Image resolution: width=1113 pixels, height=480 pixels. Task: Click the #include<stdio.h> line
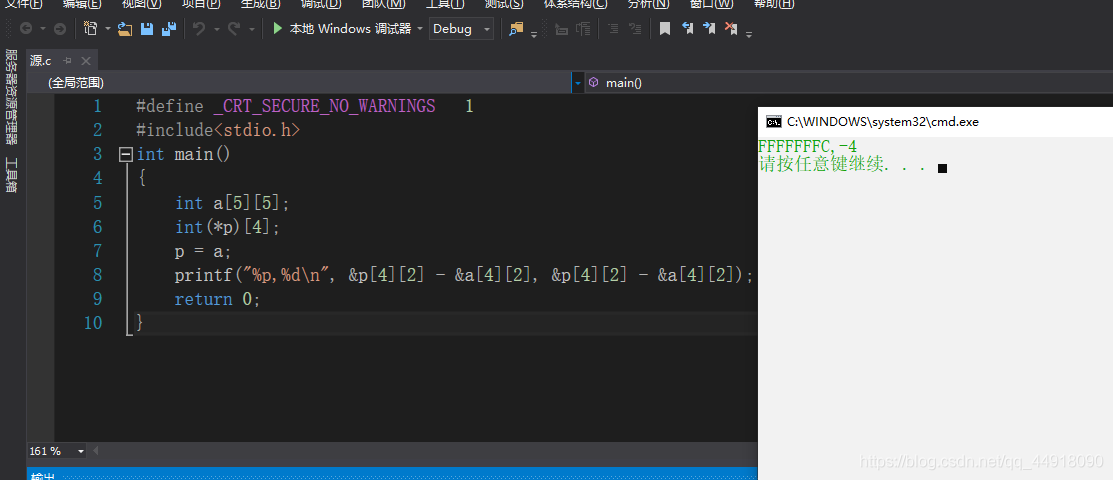(219, 131)
